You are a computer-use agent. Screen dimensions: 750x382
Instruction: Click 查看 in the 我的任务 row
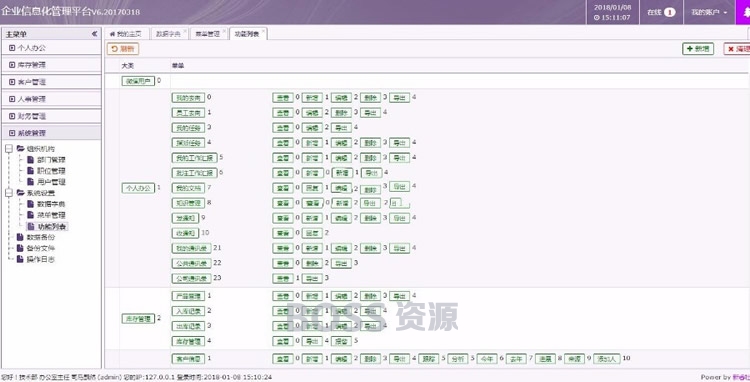tap(283, 128)
